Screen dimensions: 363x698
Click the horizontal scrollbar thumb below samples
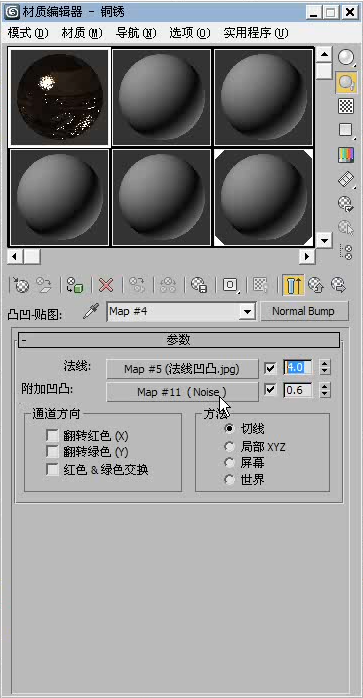point(32,256)
